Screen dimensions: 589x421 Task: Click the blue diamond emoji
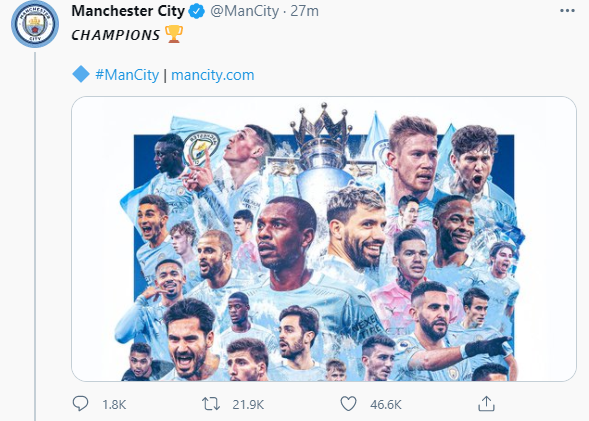click(81, 74)
